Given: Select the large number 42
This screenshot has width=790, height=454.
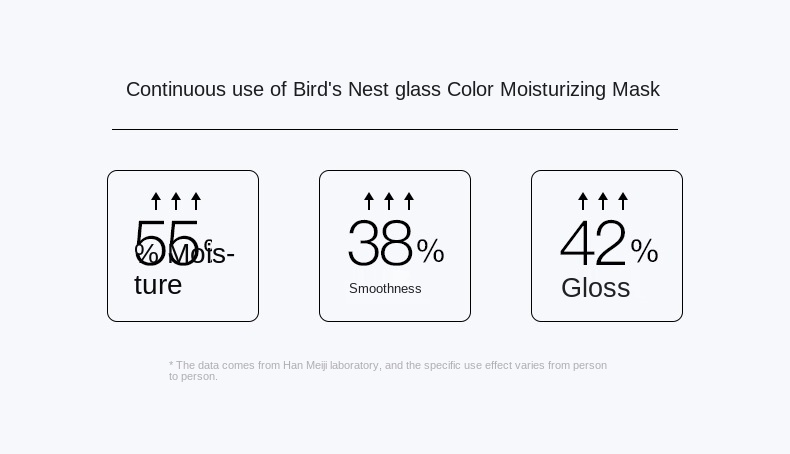Looking at the screenshot, I should 593,244.
